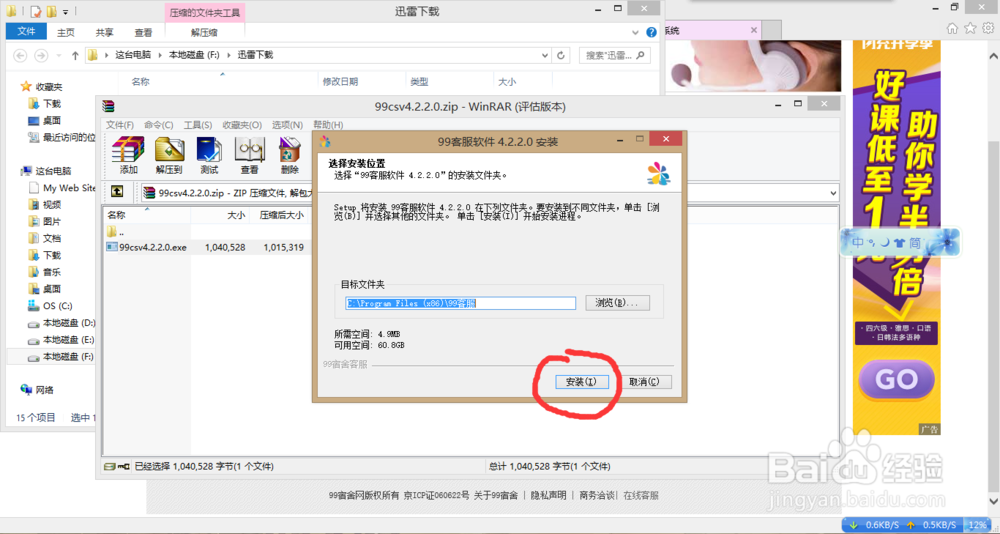Image resolution: width=1000 pixels, height=534 pixels.
Task: Click the 关于99宿舍 link in page footer
Action: coord(496,495)
